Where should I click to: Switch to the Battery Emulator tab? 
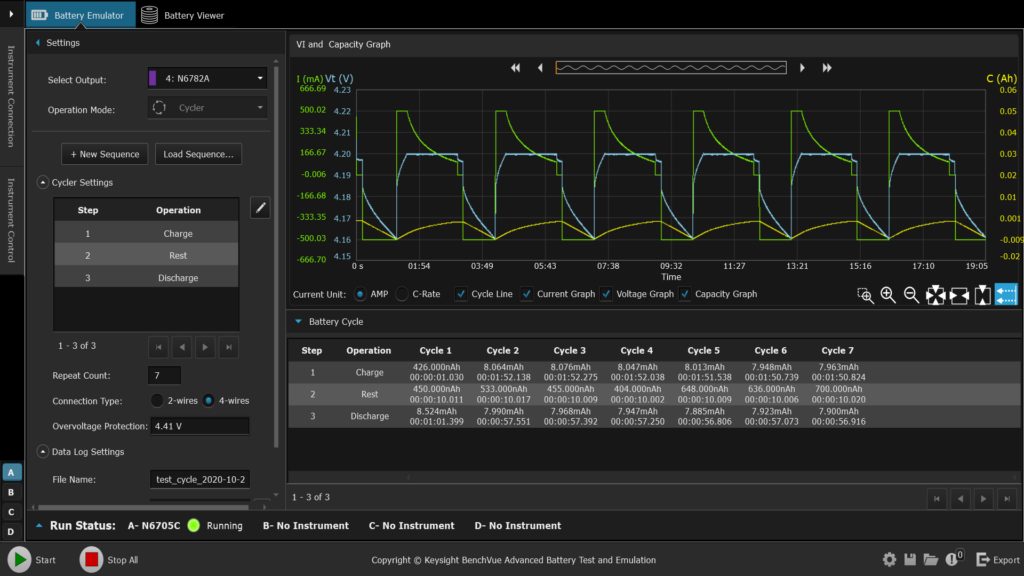80,14
